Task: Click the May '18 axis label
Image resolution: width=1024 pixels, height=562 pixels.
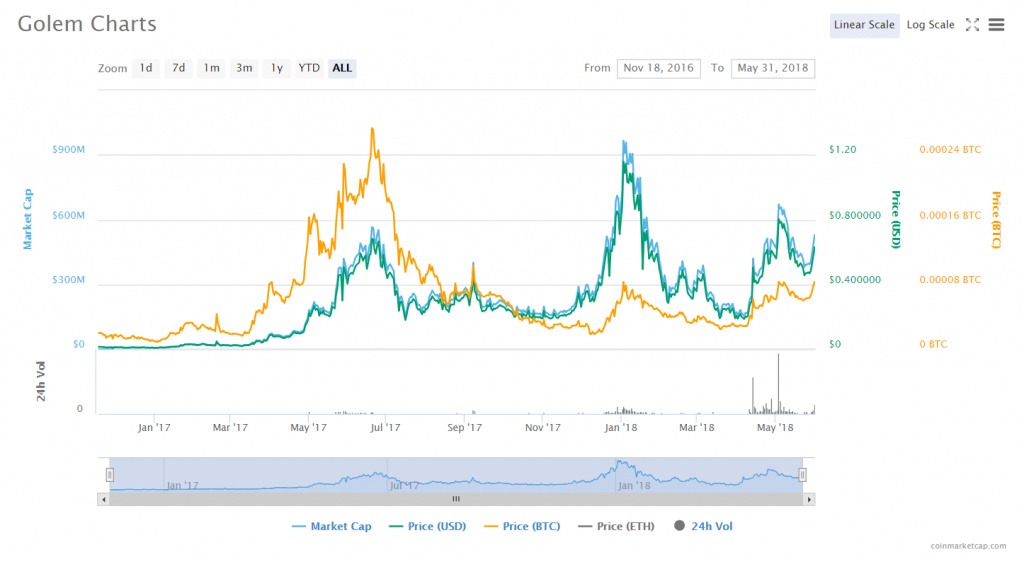Action: (x=775, y=428)
